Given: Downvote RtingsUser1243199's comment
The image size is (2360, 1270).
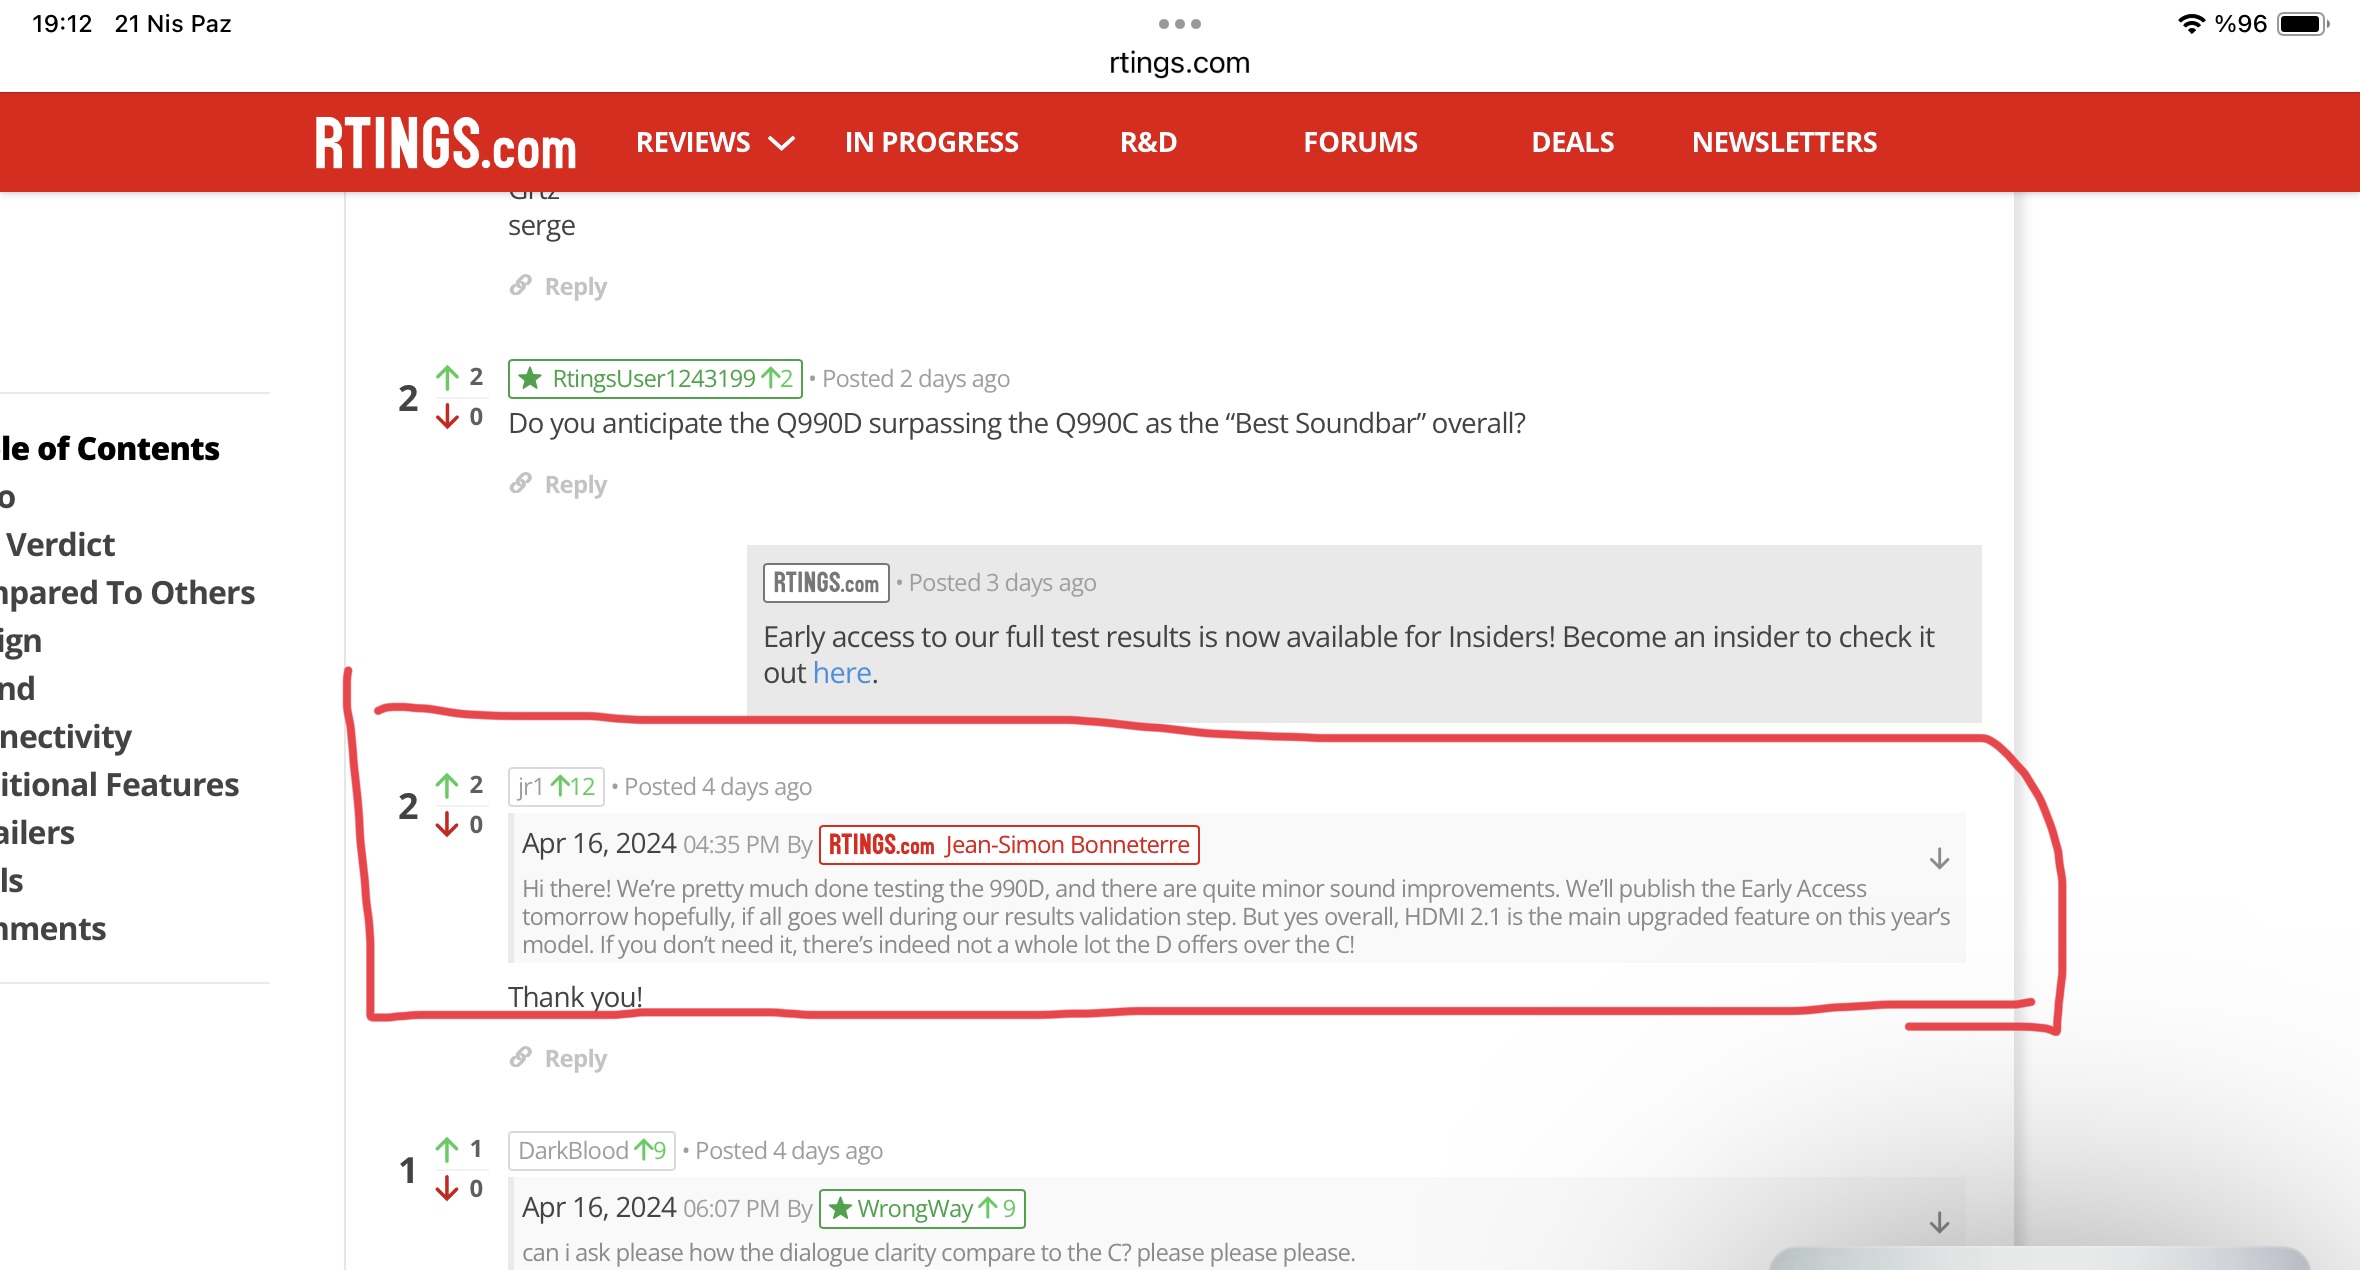Looking at the screenshot, I should pyautogui.click(x=447, y=416).
